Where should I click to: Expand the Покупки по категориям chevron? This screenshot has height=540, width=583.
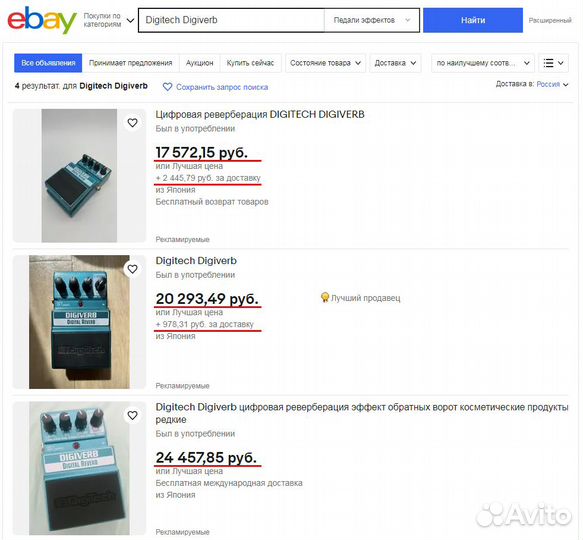coord(130,20)
